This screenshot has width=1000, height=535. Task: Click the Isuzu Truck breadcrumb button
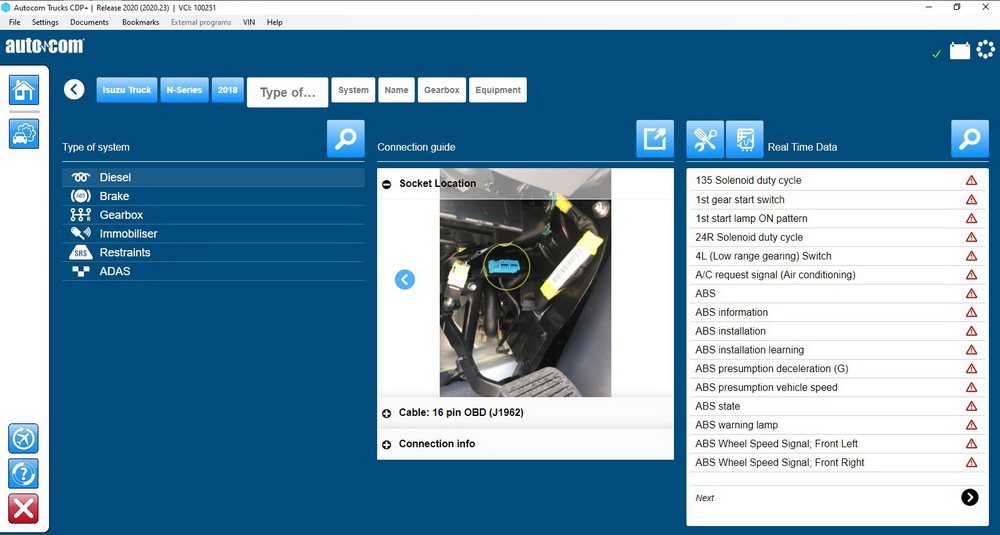tap(126, 90)
